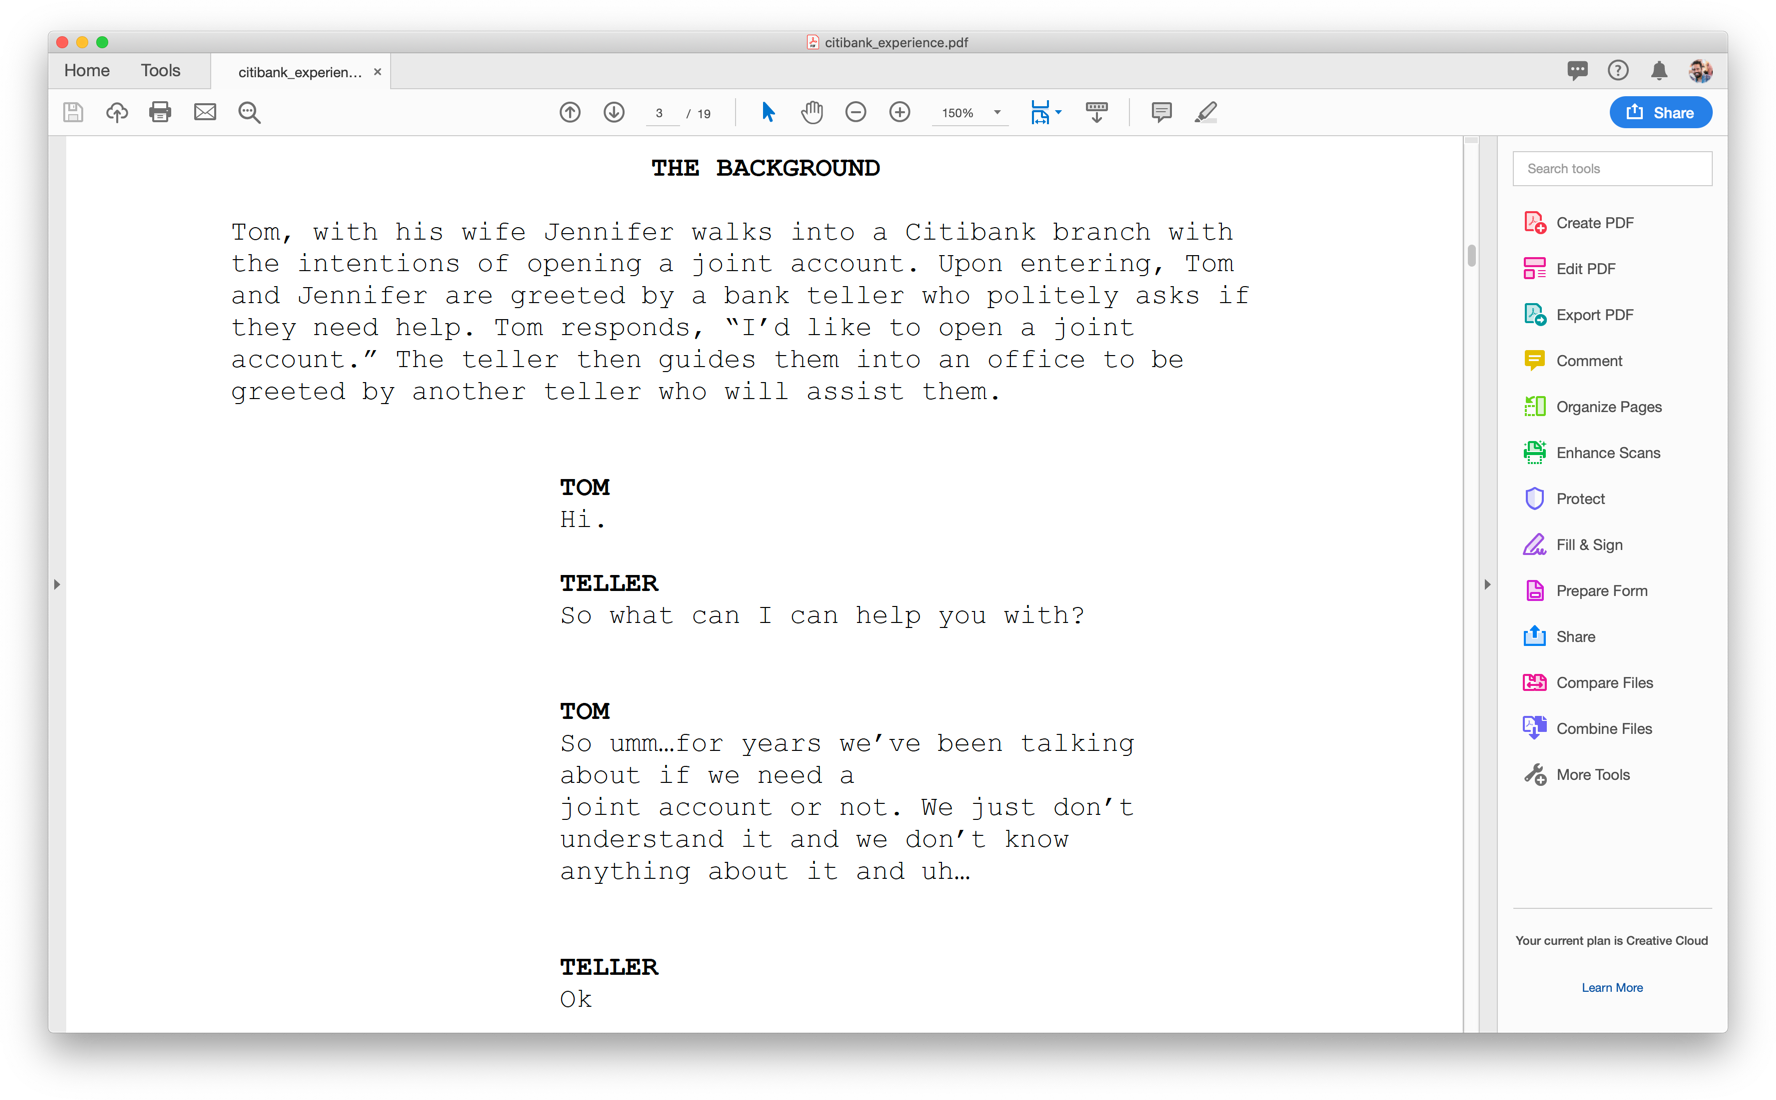Open the notifications bell

click(x=1659, y=70)
